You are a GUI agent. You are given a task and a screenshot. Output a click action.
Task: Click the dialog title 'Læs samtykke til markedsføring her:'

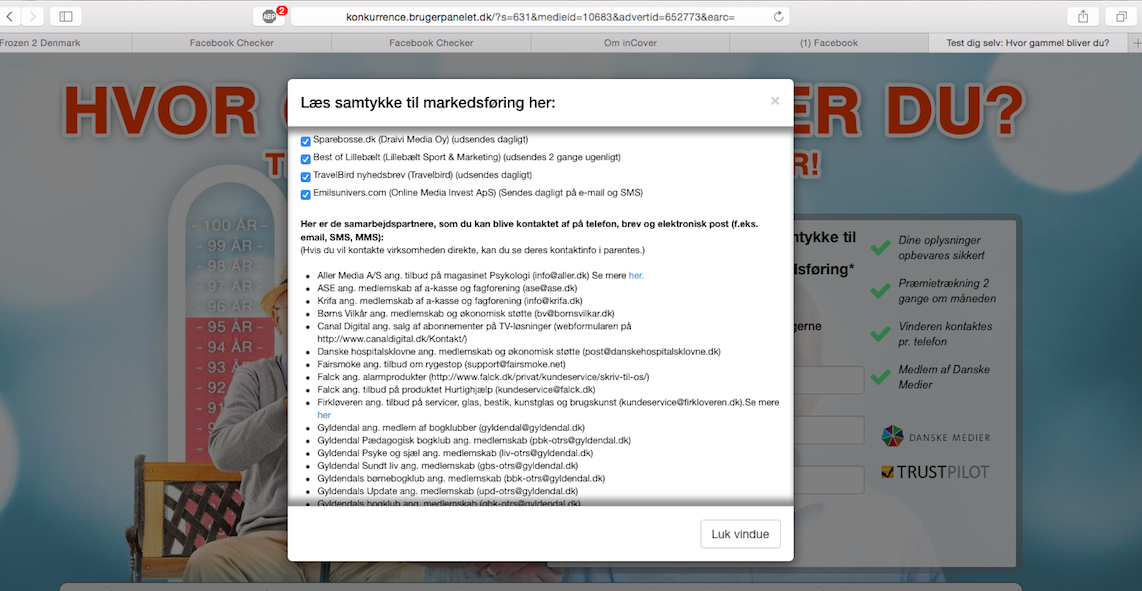click(428, 103)
